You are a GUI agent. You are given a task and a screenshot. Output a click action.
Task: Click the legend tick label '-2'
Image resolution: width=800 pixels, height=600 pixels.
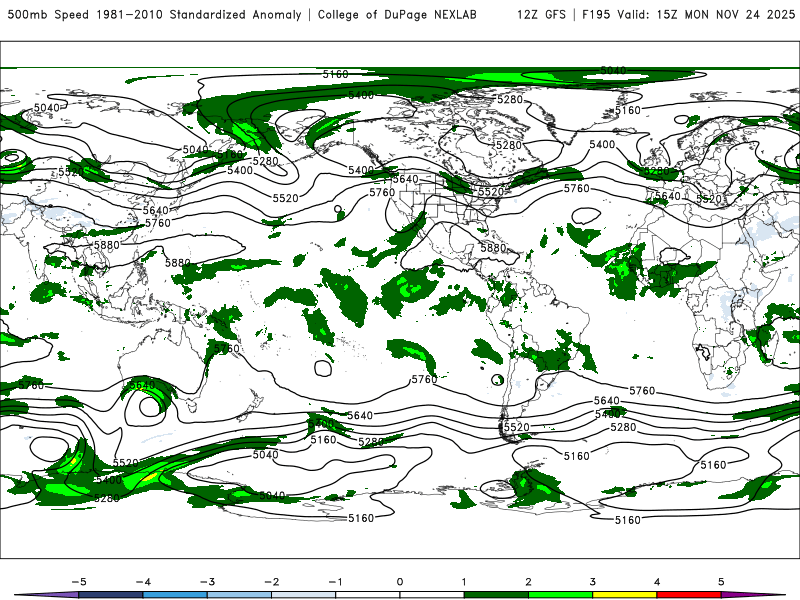[x=271, y=582]
